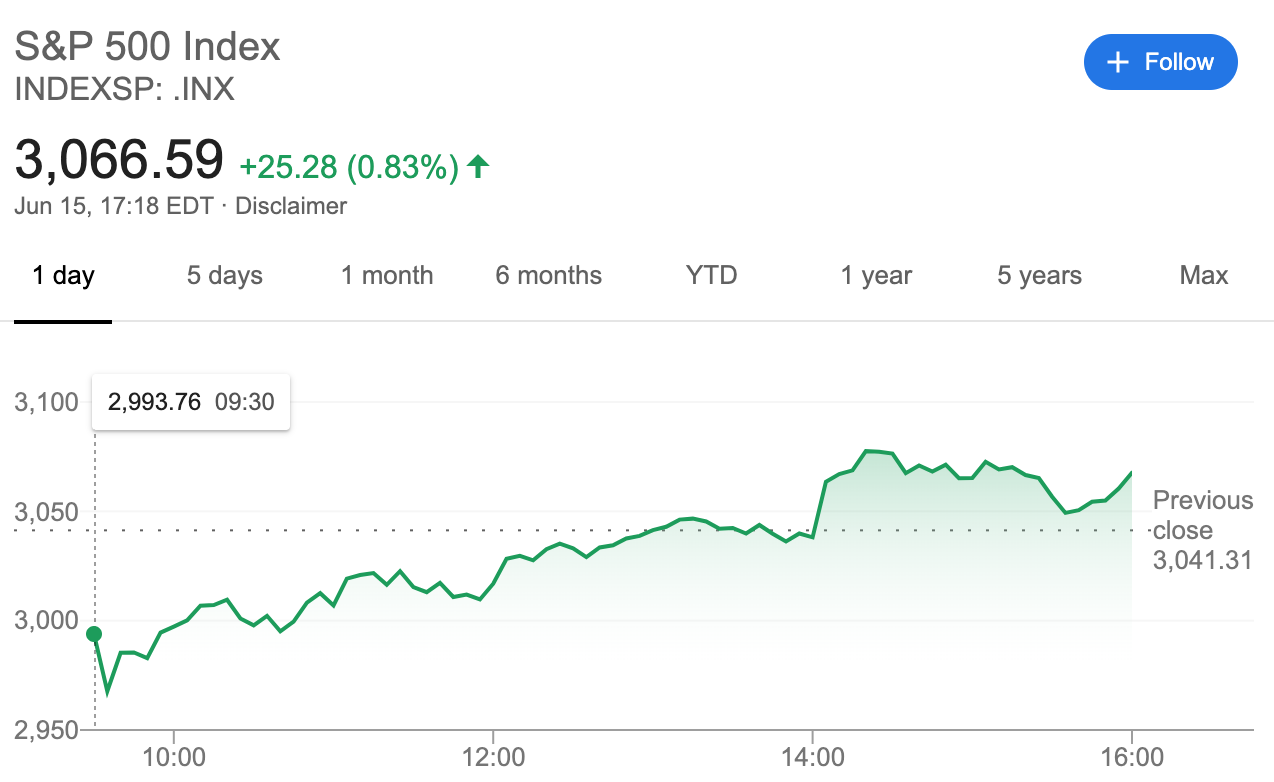Open the Max range tab
Screen dimensions: 1274x782
click(x=1204, y=276)
